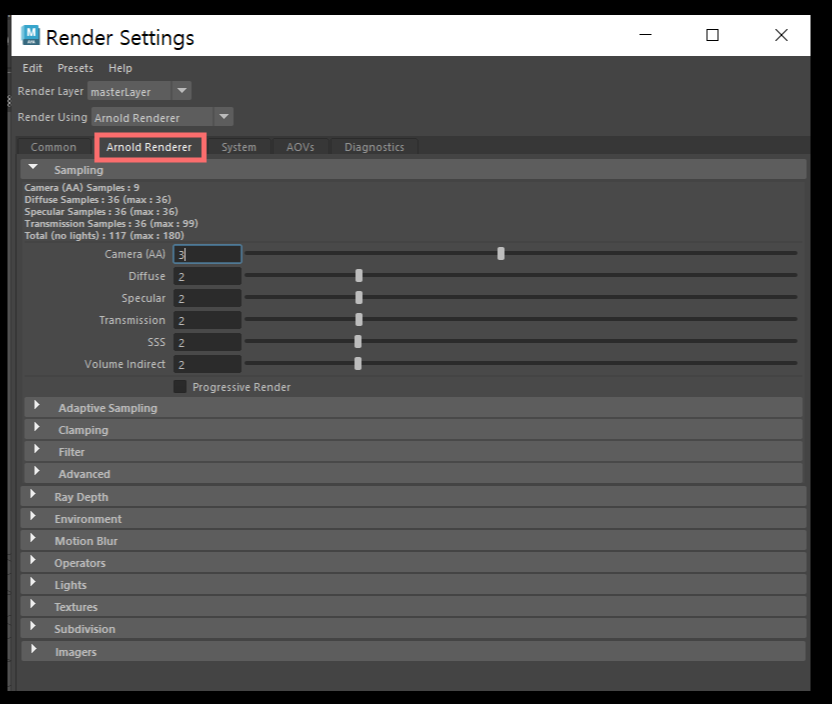Expand the Motion Blur section
The width and height of the screenshot is (832, 704).
click(413, 541)
